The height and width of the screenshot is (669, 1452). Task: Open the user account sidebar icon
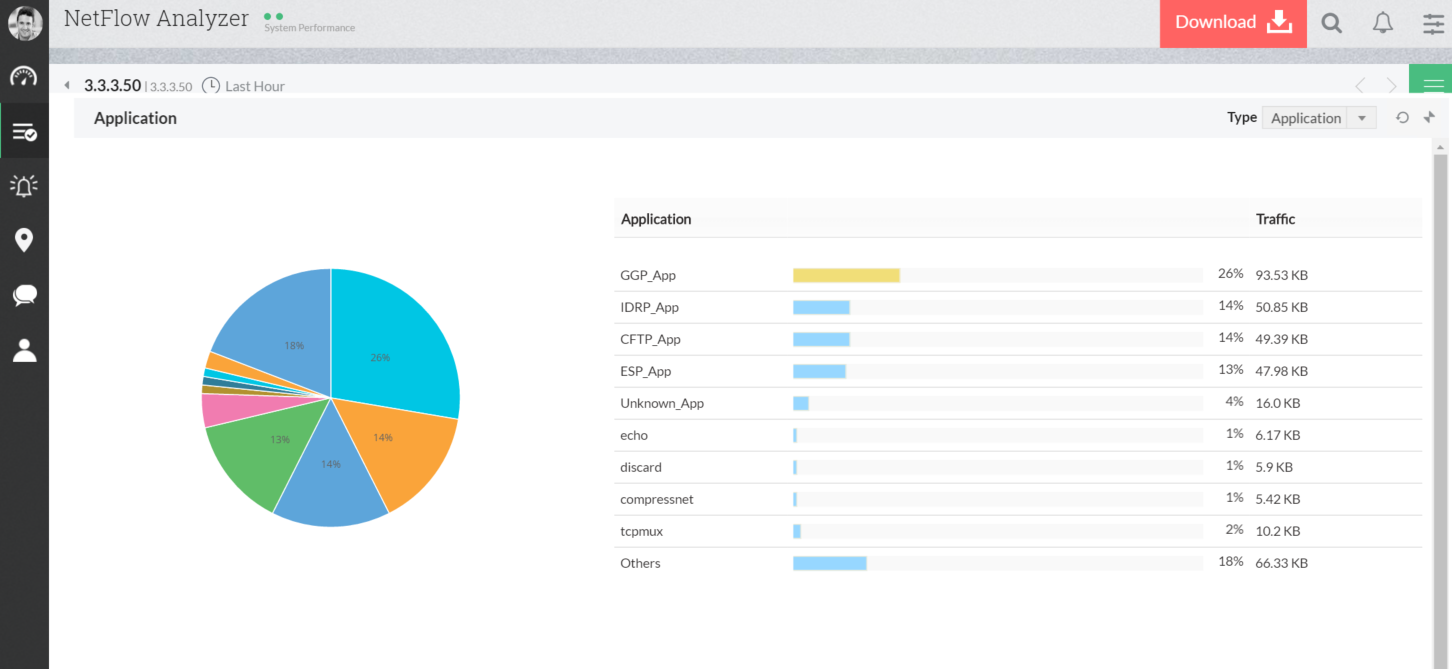pos(24,350)
